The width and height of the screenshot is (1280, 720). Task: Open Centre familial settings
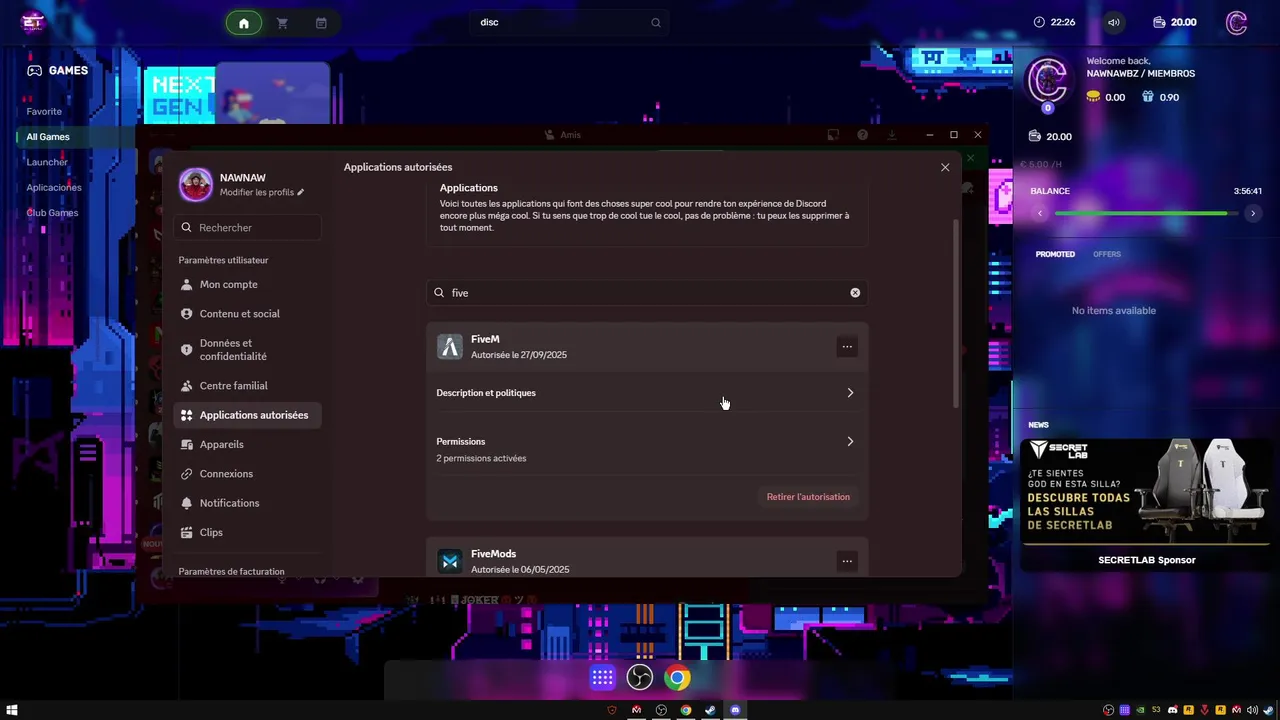pyautogui.click(x=247, y=386)
